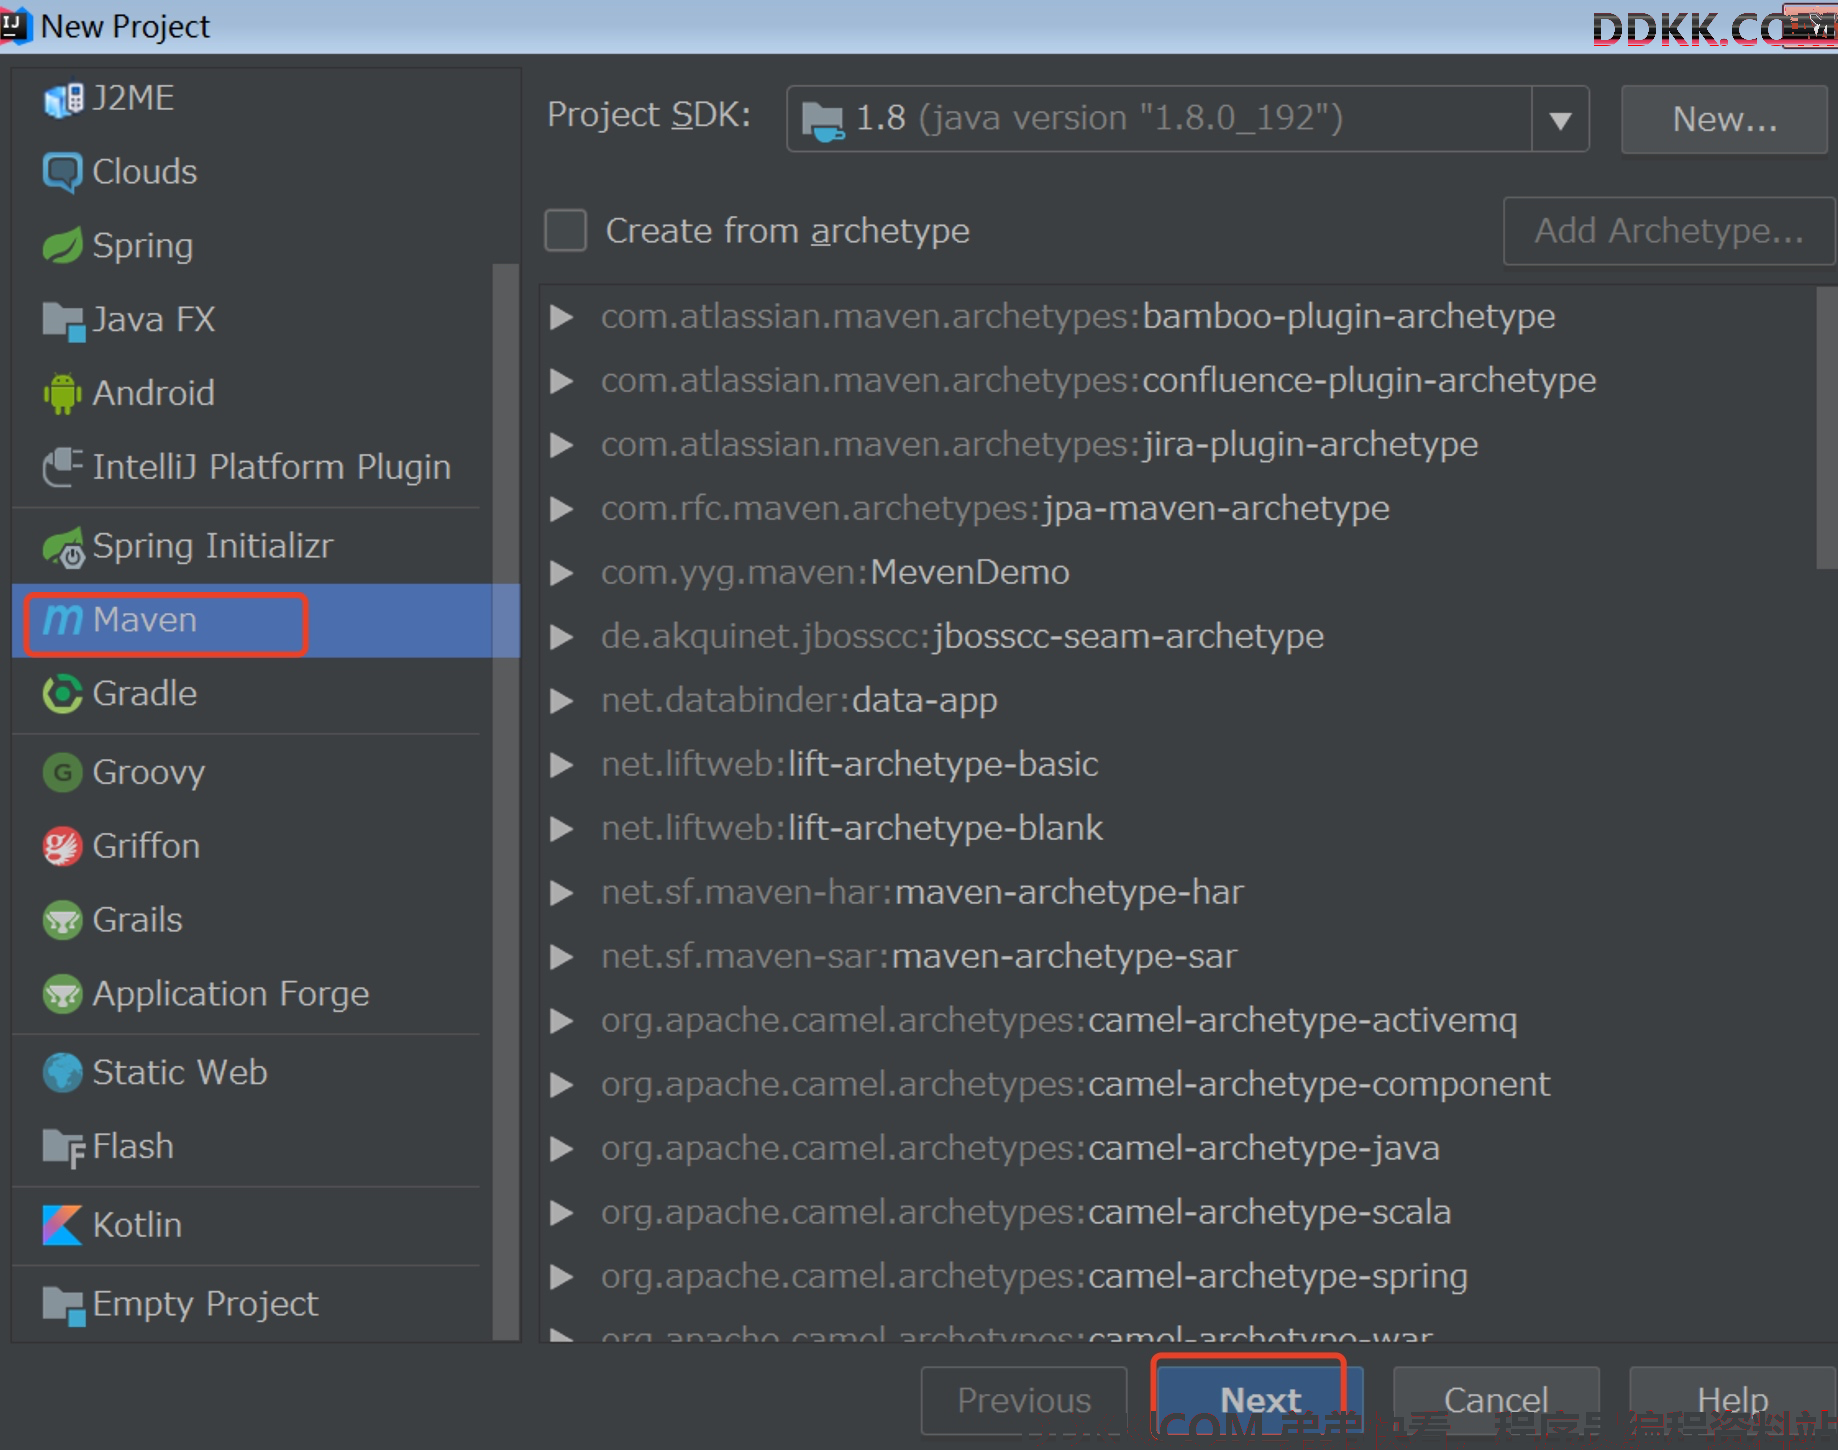Viewport: 1838px width, 1450px height.
Task: Click the Spring Initializr icon
Action: 63,547
